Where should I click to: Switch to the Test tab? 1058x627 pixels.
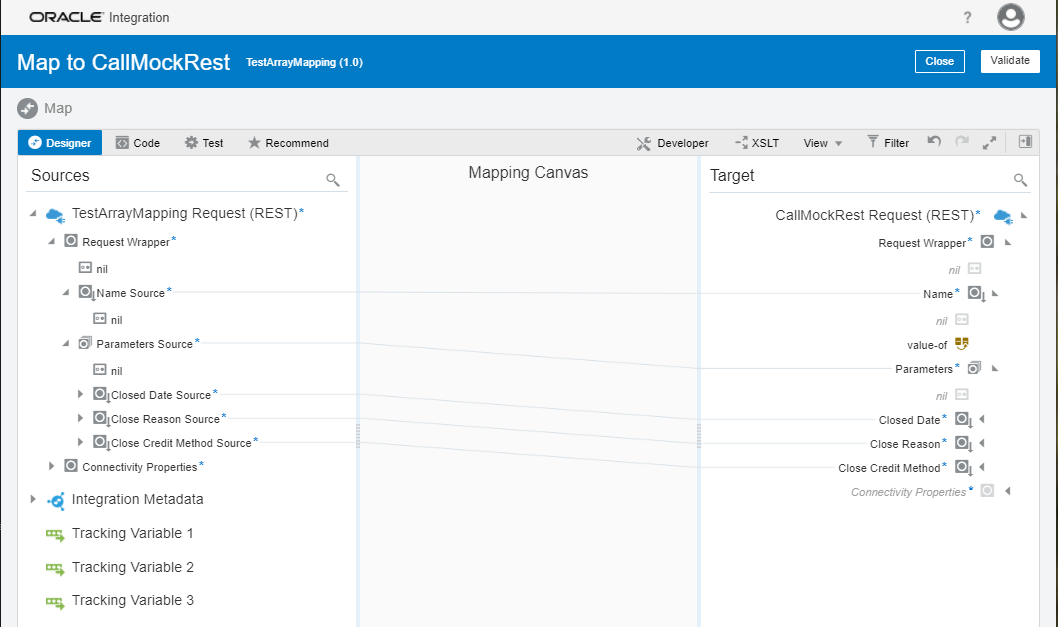pyautogui.click(x=204, y=143)
